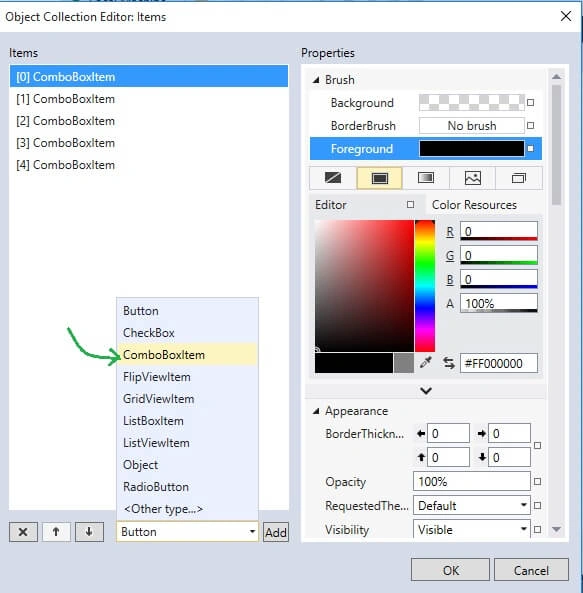Choose FlipViewItem from the type list
This screenshot has height=593, width=583.
click(188, 377)
